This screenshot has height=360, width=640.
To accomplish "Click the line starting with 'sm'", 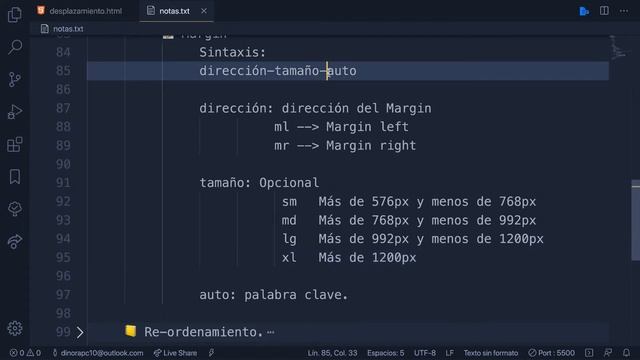I will (409, 202).
